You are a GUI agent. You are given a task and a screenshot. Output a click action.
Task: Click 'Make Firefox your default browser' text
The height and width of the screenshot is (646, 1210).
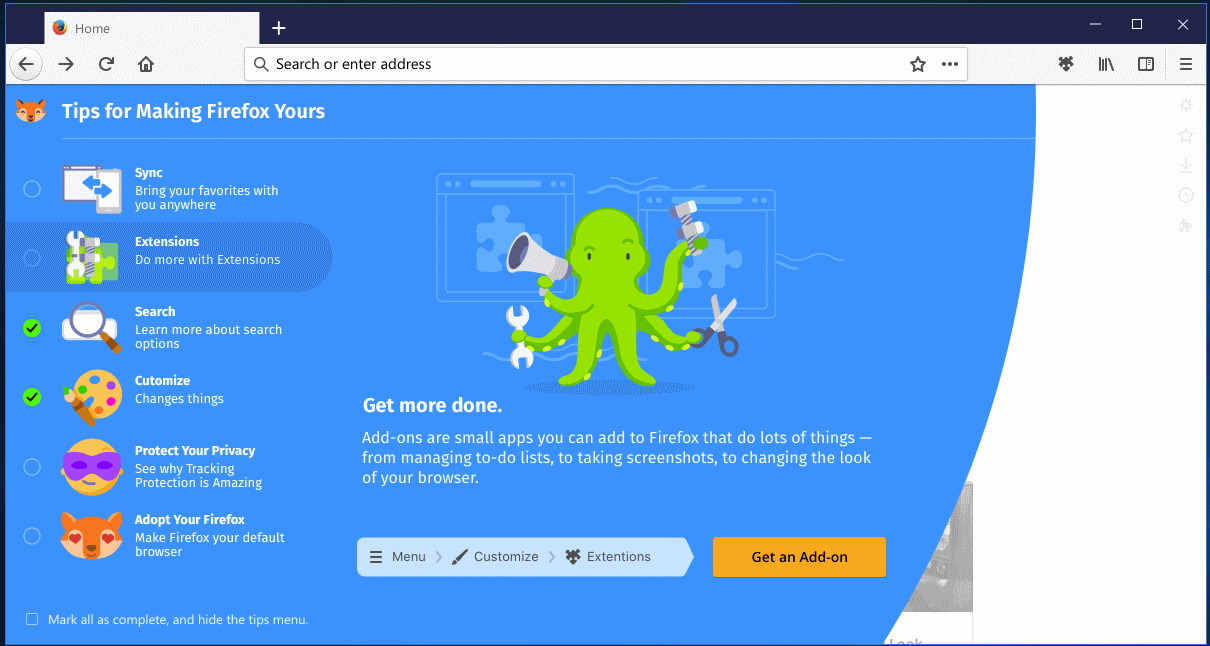[210, 545]
